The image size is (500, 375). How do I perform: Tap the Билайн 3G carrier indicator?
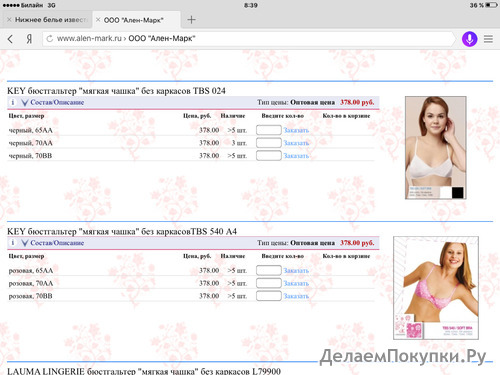tap(29, 5)
